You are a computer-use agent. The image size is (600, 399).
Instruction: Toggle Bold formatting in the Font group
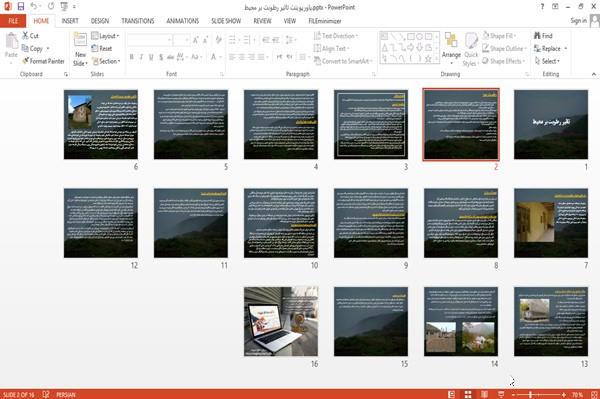click(x=132, y=57)
